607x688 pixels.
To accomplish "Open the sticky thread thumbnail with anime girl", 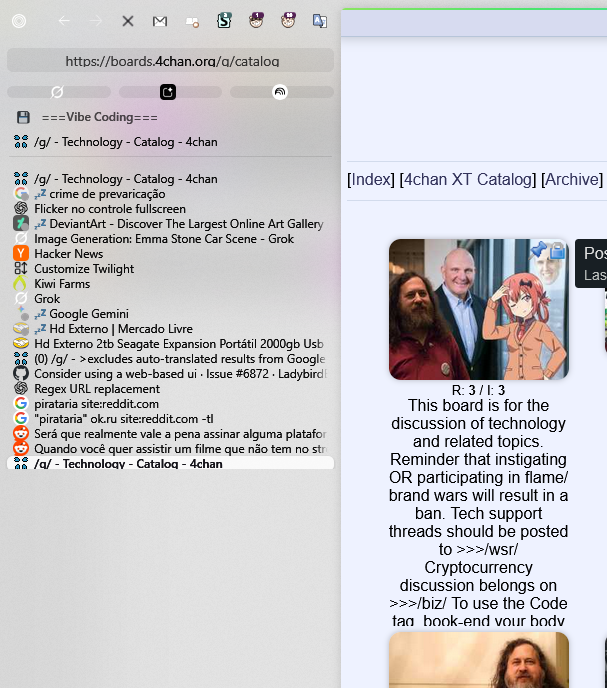I will tap(479, 309).
